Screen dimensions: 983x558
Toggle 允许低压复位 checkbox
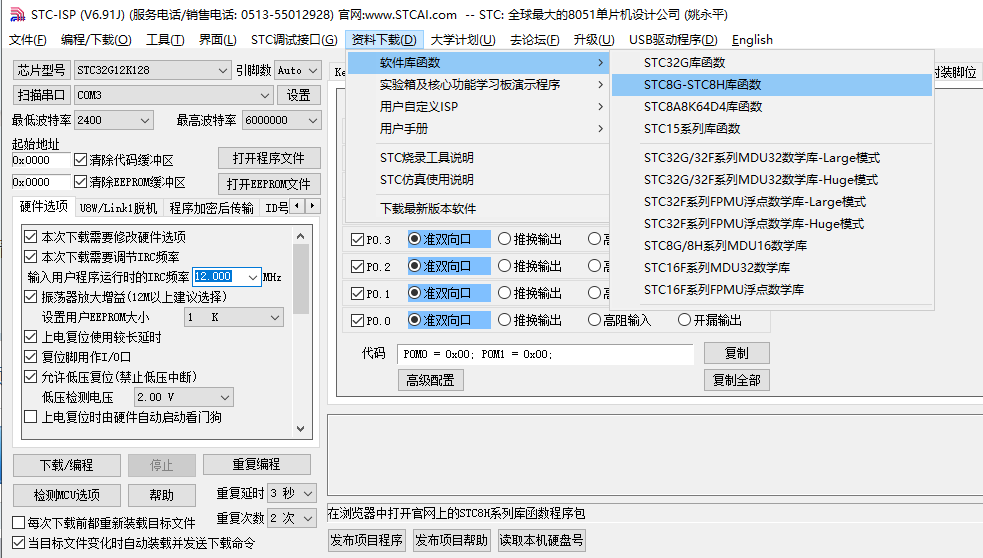[x=30, y=377]
